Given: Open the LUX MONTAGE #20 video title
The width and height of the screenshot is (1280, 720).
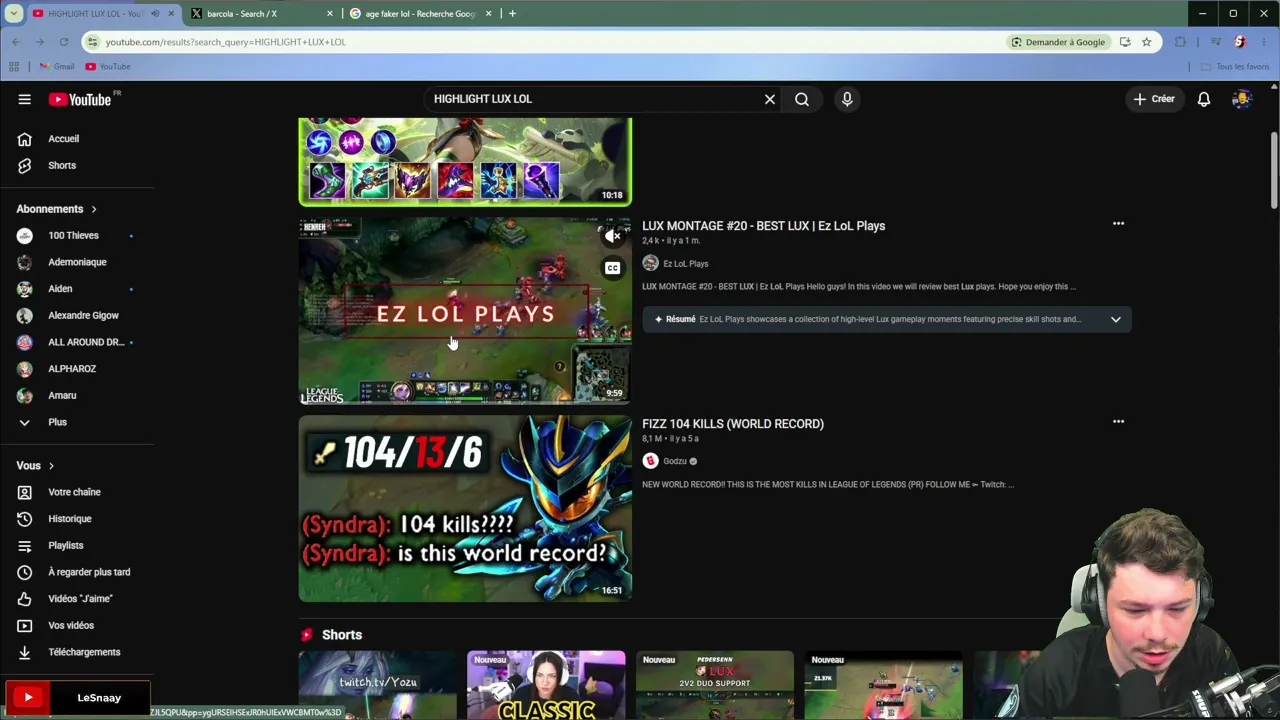Looking at the screenshot, I should (763, 226).
